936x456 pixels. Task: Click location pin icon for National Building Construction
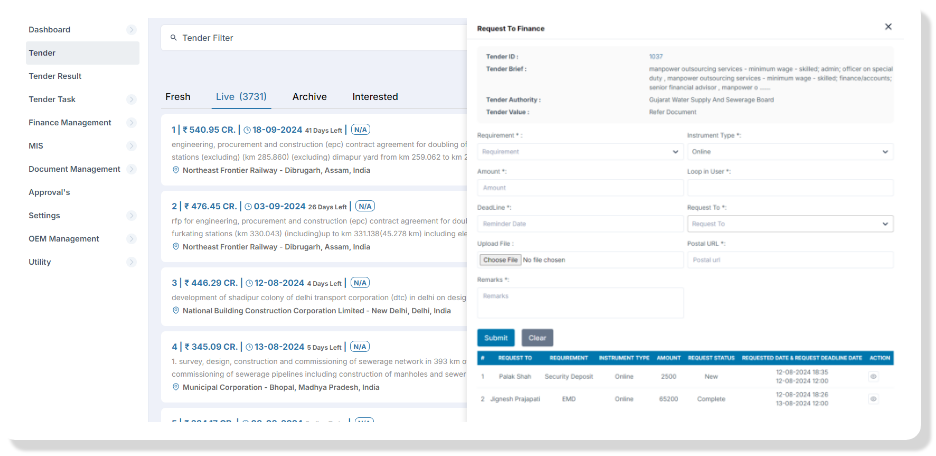[x=176, y=311]
